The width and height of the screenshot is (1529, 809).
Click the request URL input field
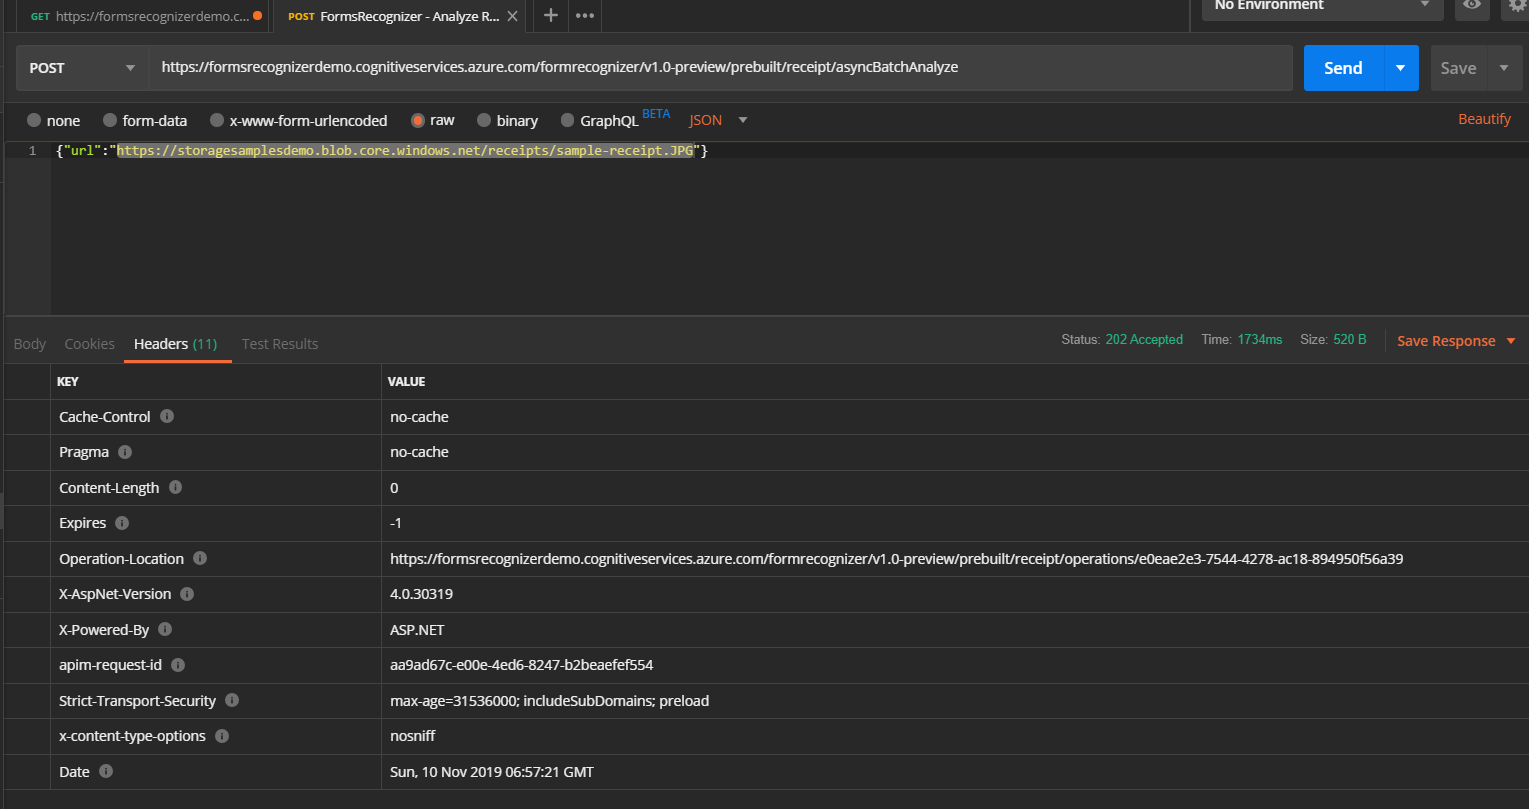point(721,68)
